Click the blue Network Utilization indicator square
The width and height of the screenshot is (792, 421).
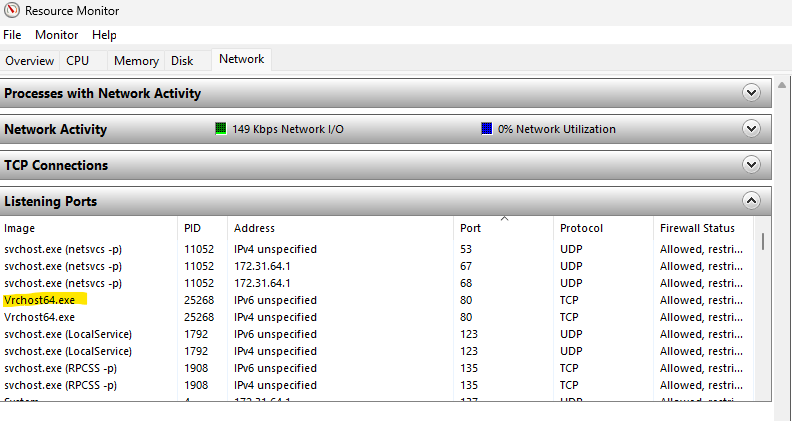[x=487, y=129]
